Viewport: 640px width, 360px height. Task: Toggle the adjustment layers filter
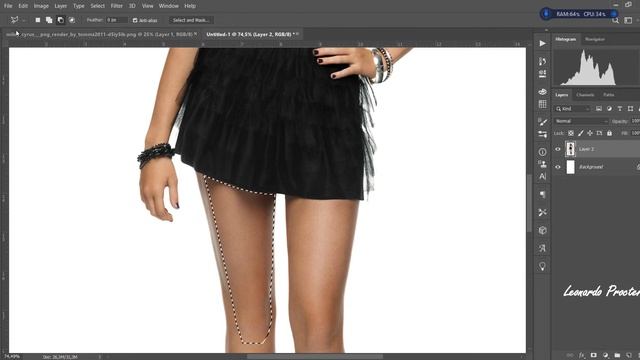pyautogui.click(x=609, y=109)
